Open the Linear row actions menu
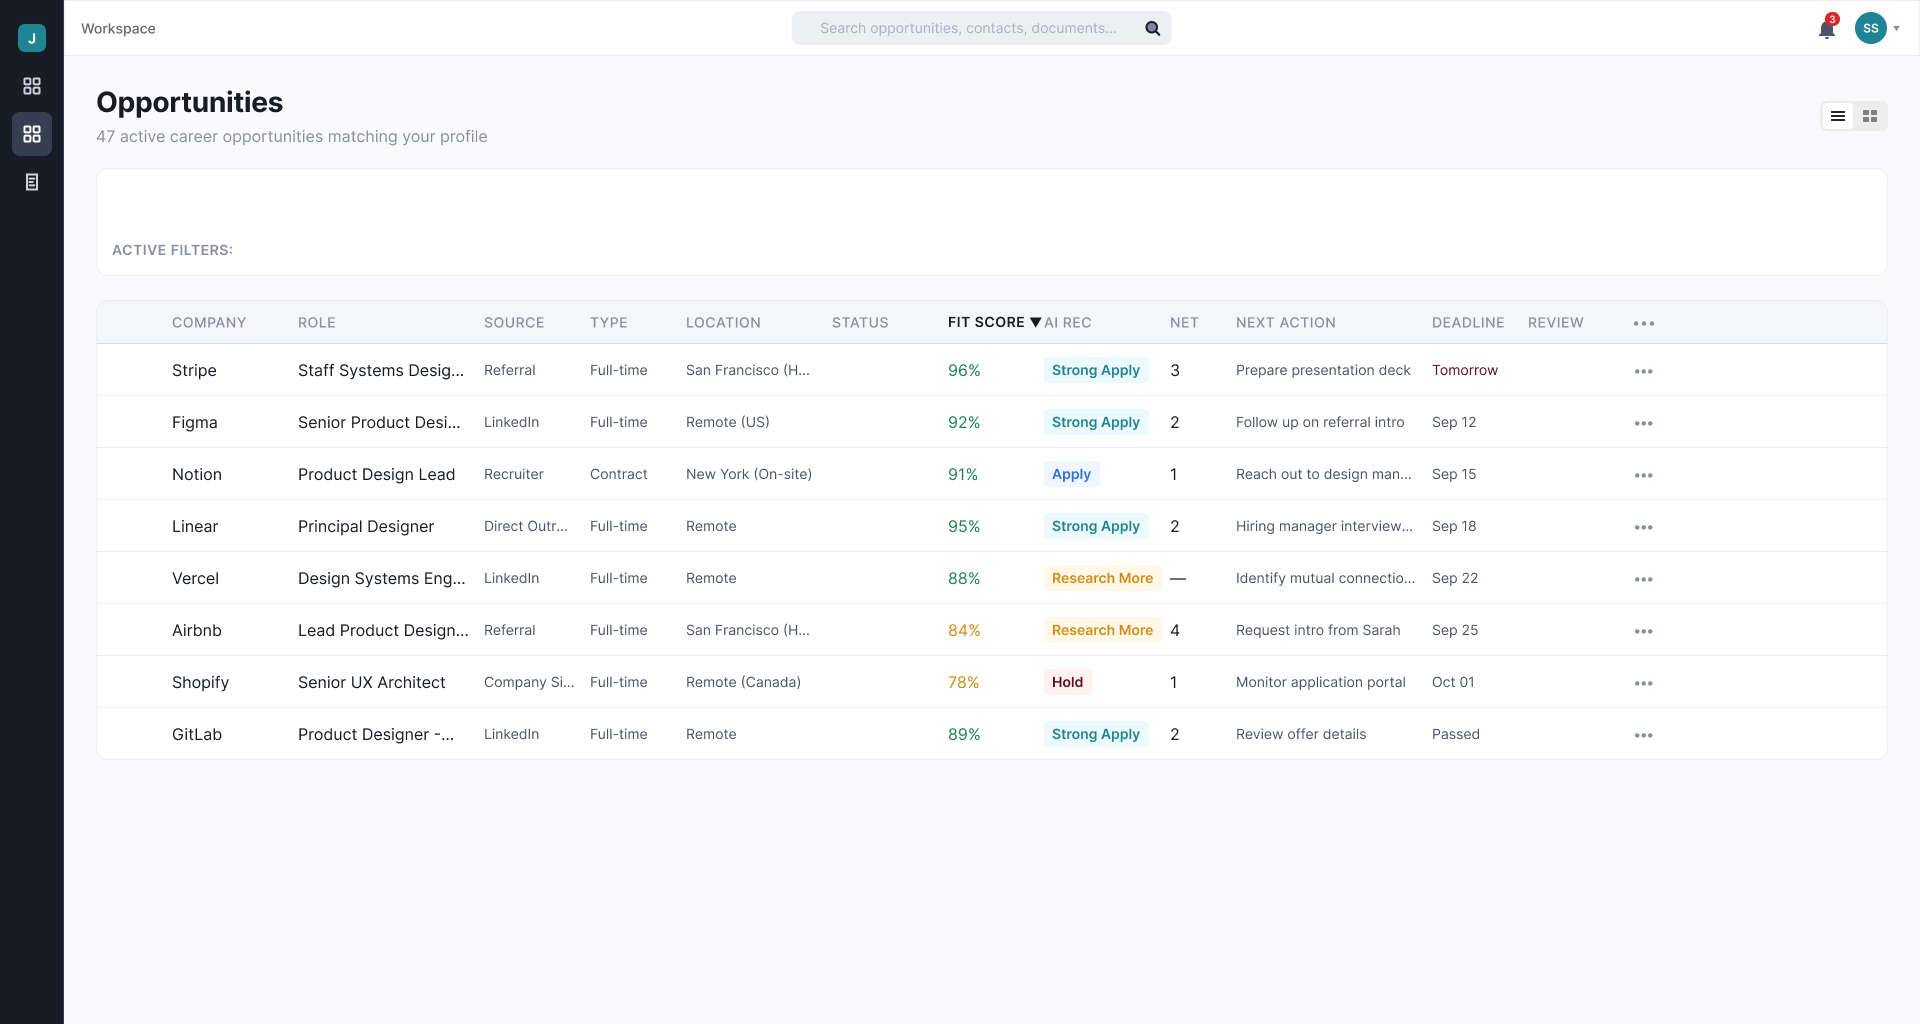 (1644, 527)
